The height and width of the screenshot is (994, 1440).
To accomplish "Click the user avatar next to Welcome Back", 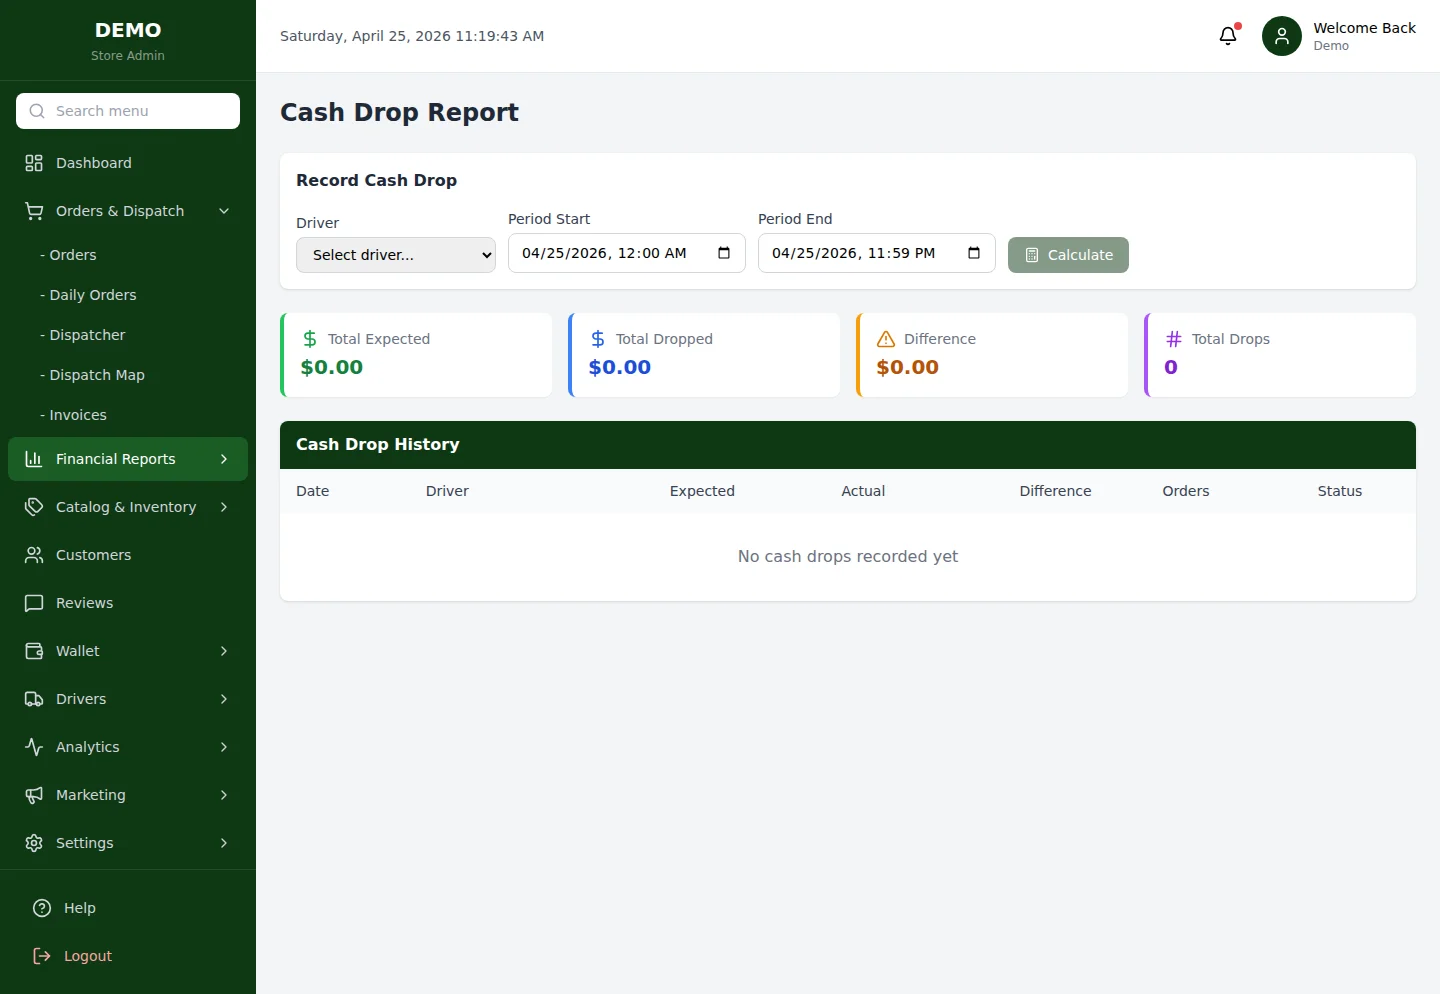I will click(1281, 35).
